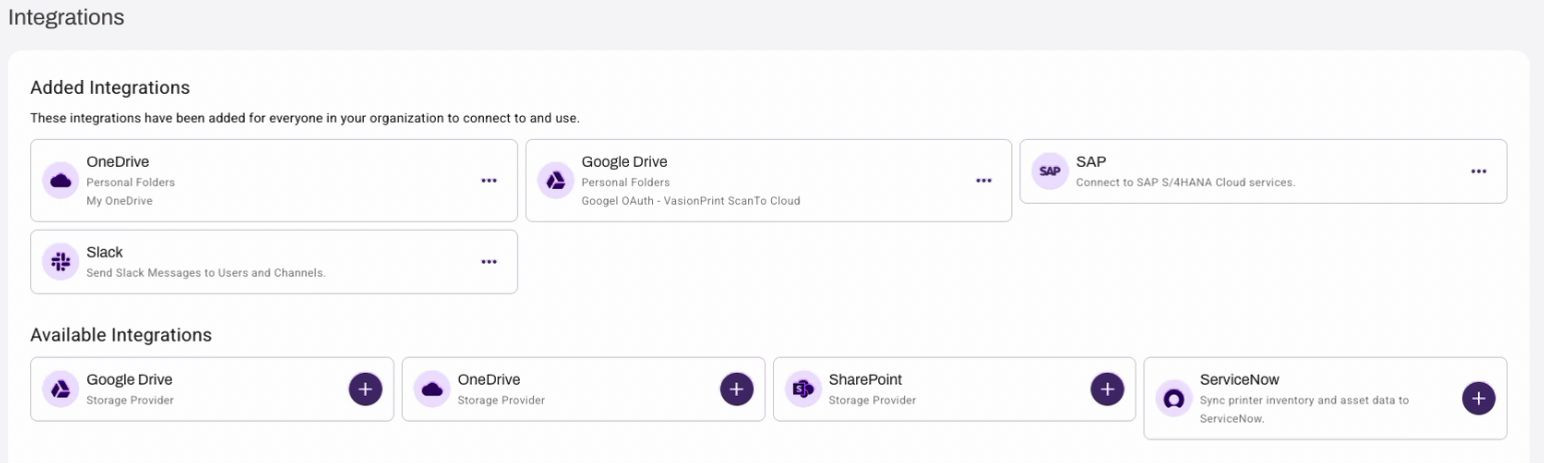The image size is (1544, 463).
Task: Add the OneDrive storage provider integration
Action: pos(736,389)
